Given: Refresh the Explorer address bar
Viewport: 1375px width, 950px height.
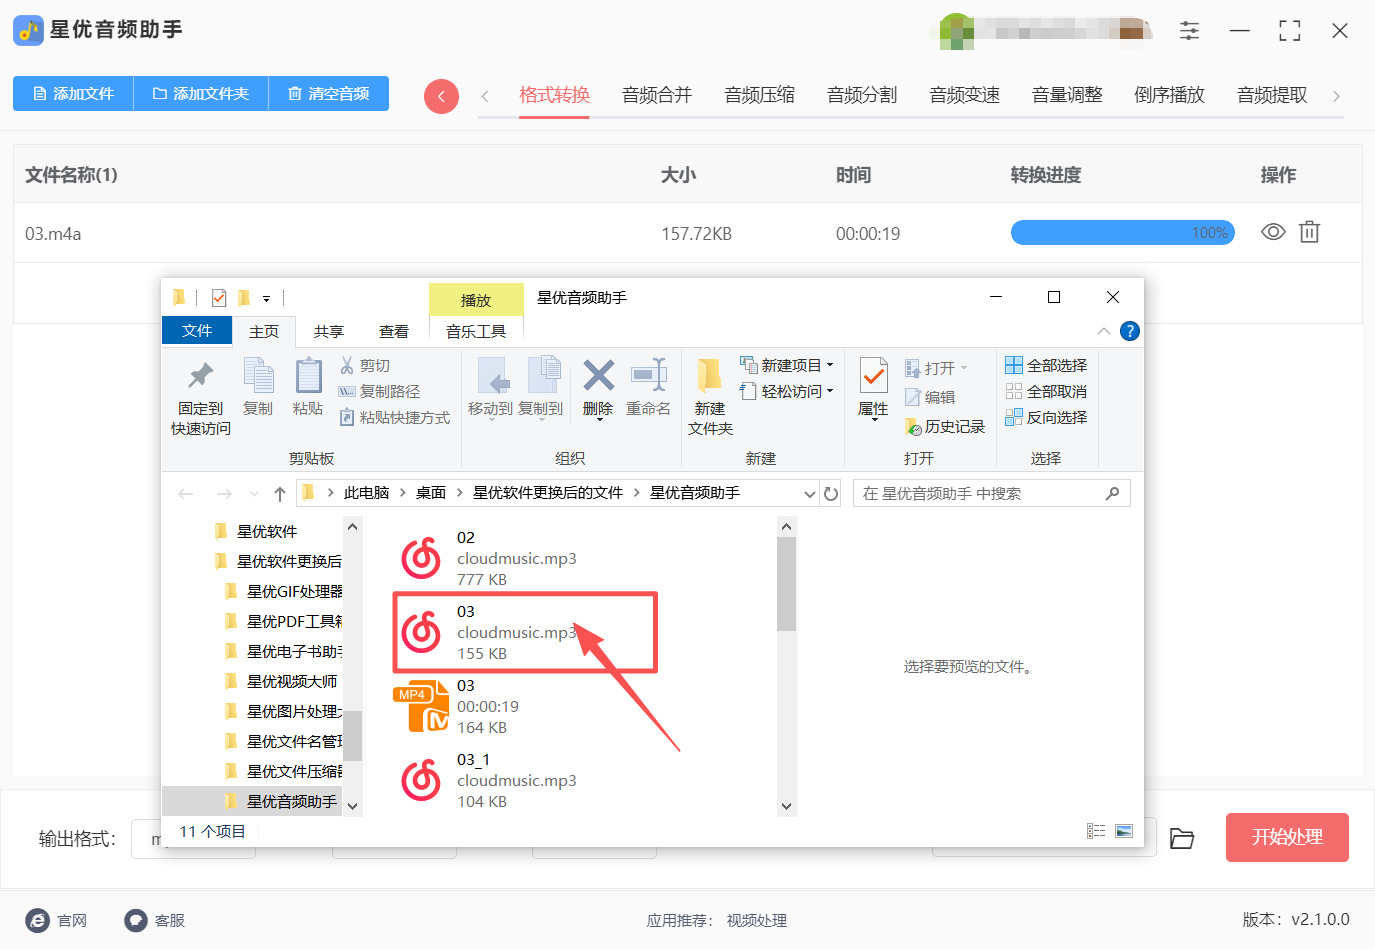Looking at the screenshot, I should point(831,493).
